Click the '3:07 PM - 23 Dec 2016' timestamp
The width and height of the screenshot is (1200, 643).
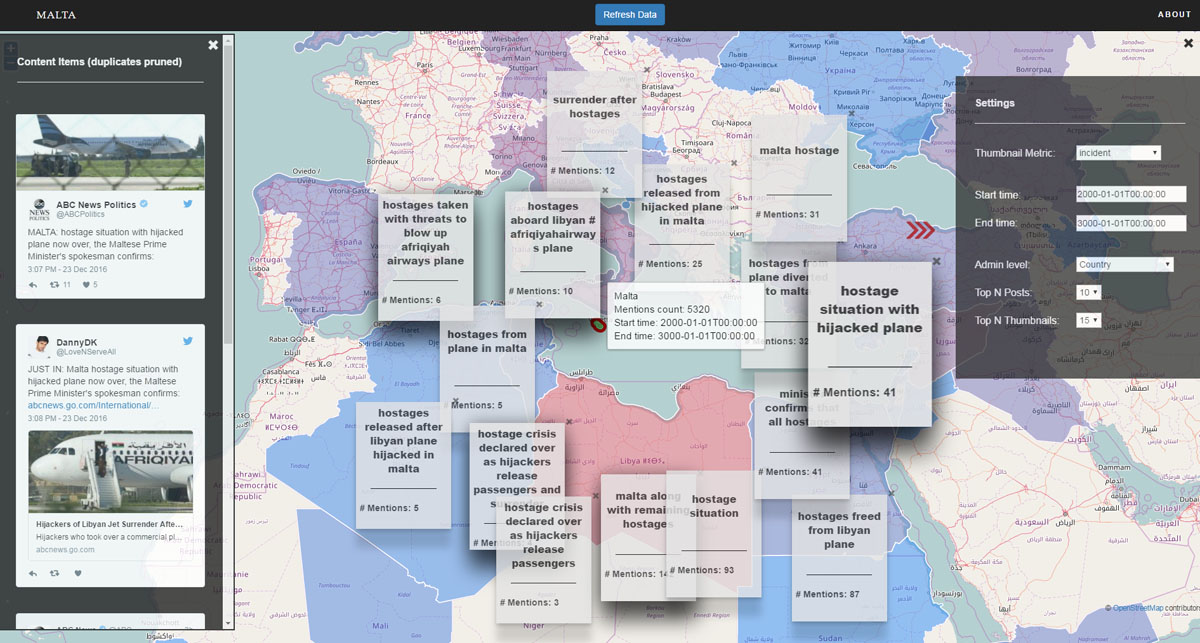(x=68, y=269)
